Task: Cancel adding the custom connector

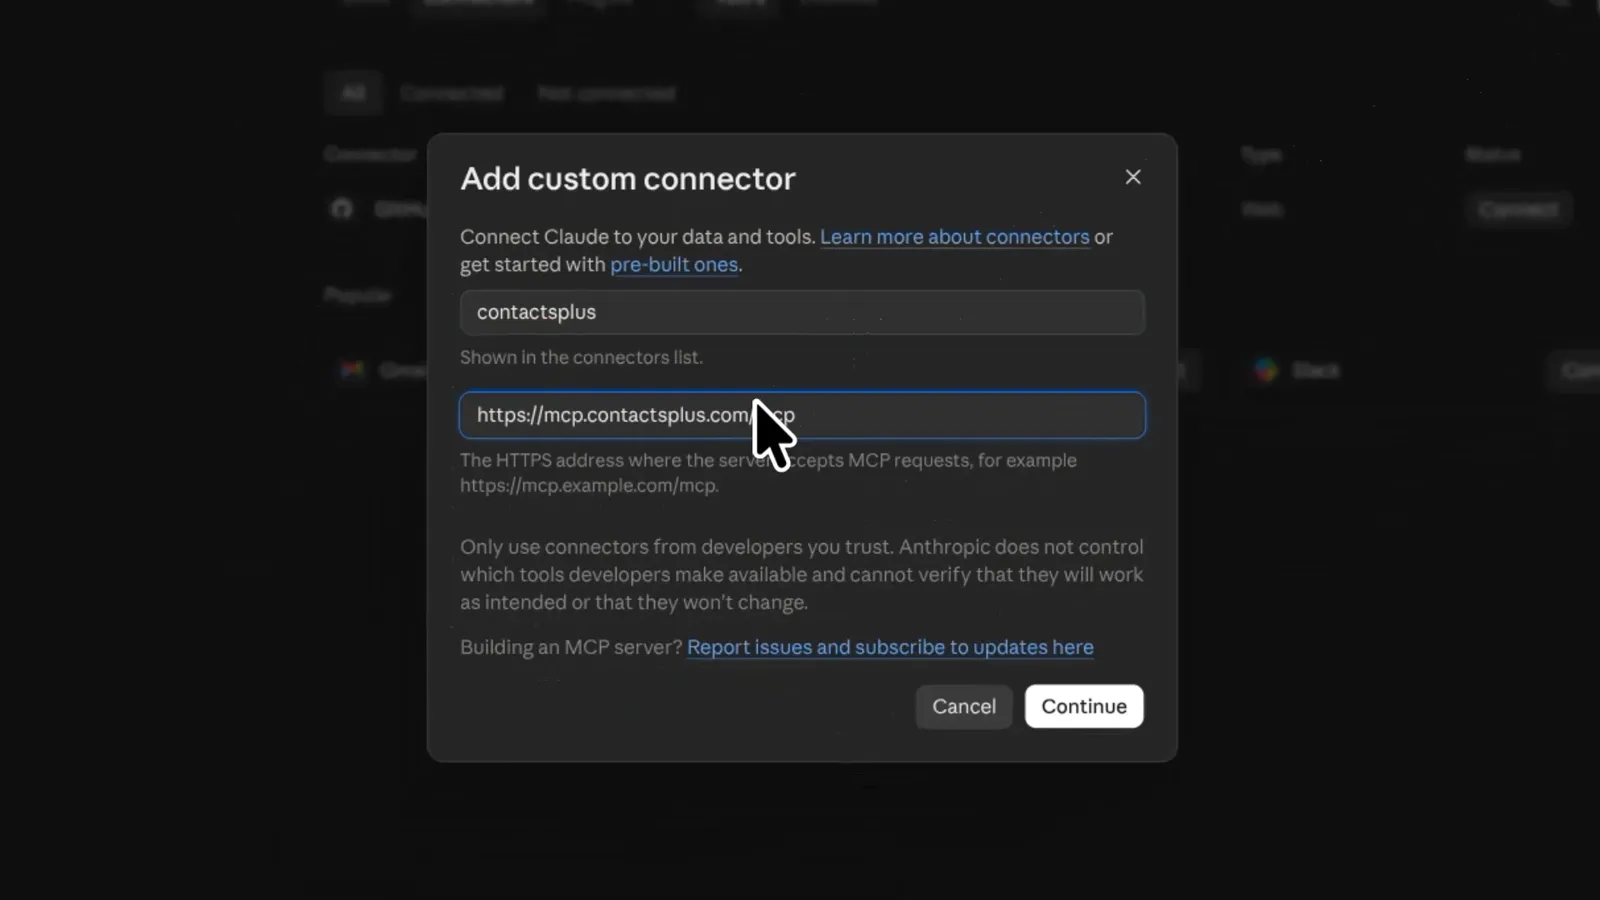Action: [964, 706]
